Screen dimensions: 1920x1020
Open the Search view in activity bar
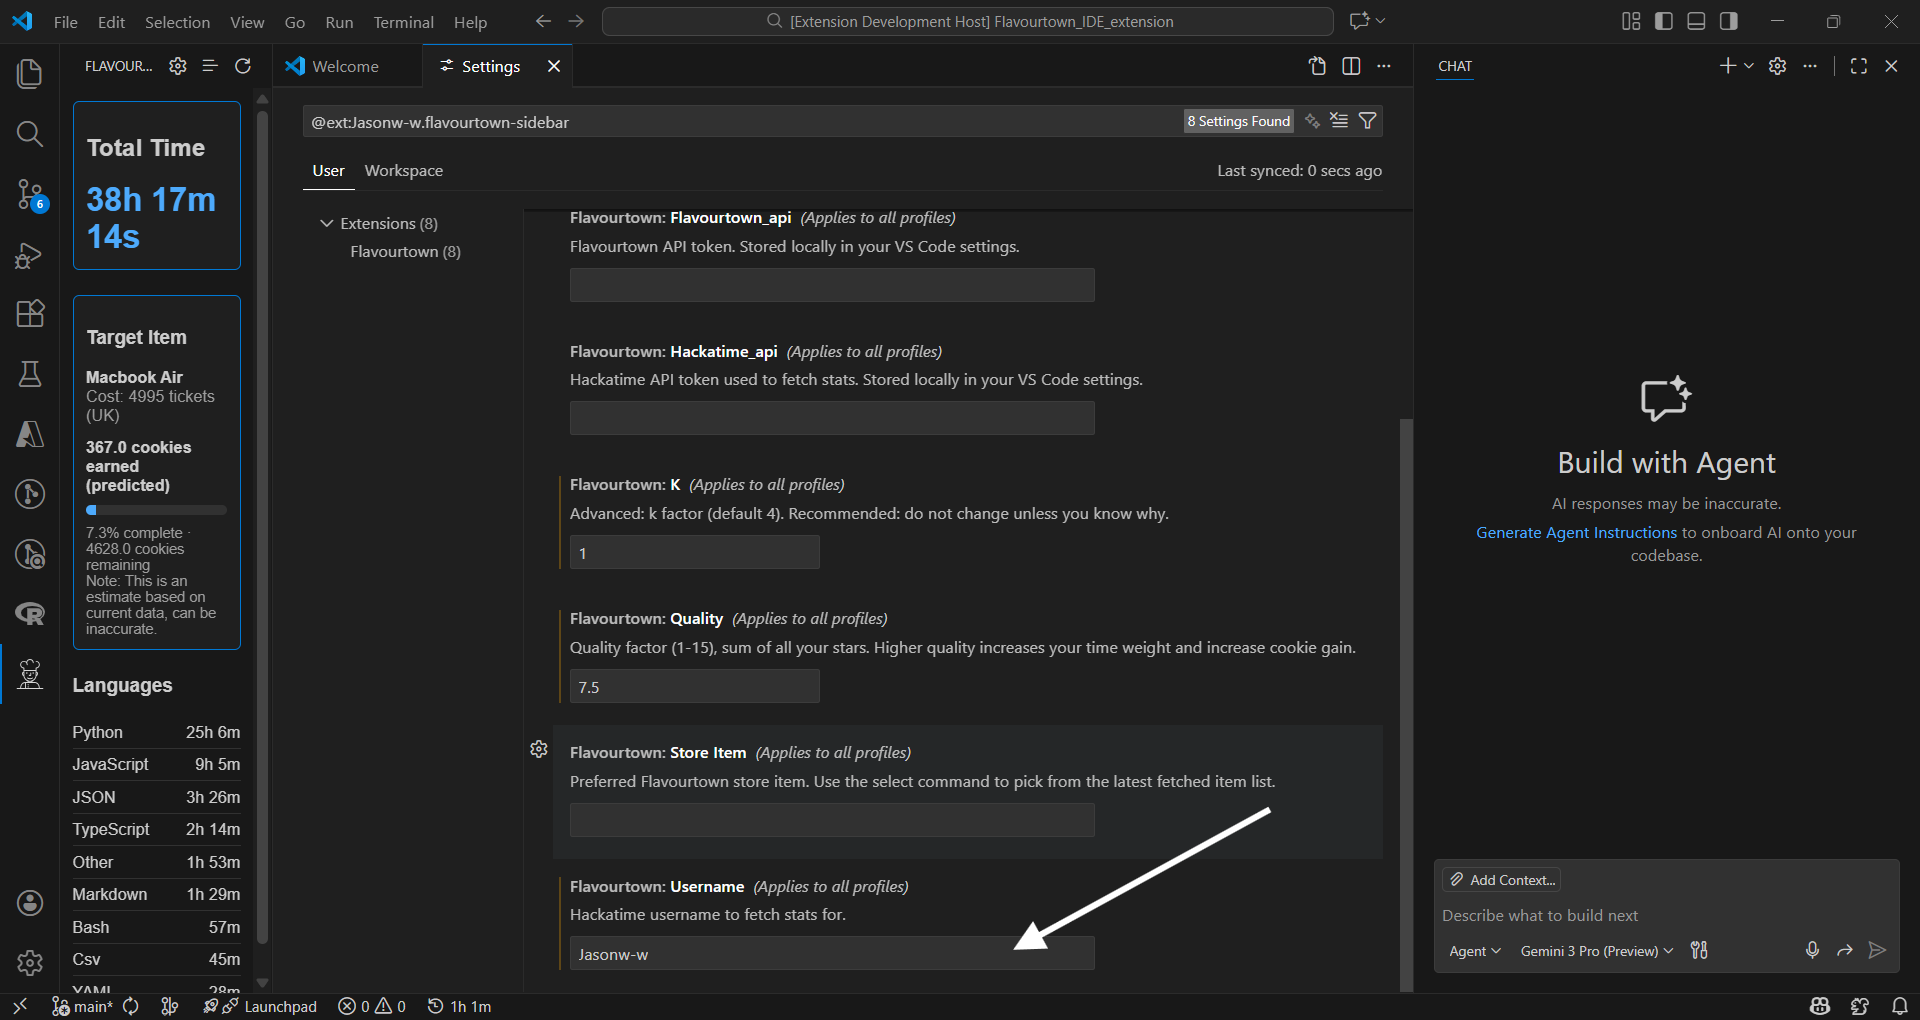(30, 134)
